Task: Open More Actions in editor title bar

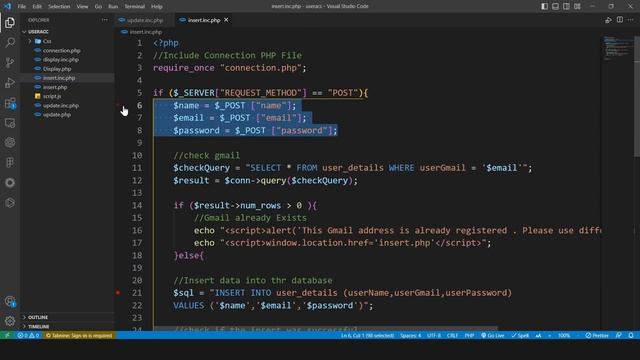Action: click(x=631, y=20)
